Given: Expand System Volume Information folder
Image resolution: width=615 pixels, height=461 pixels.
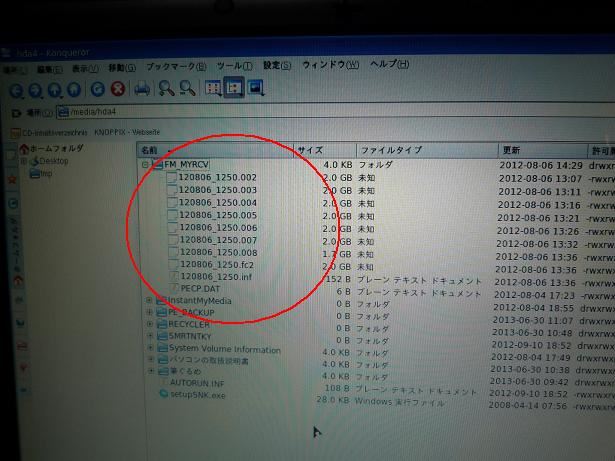Looking at the screenshot, I should click(x=151, y=348).
